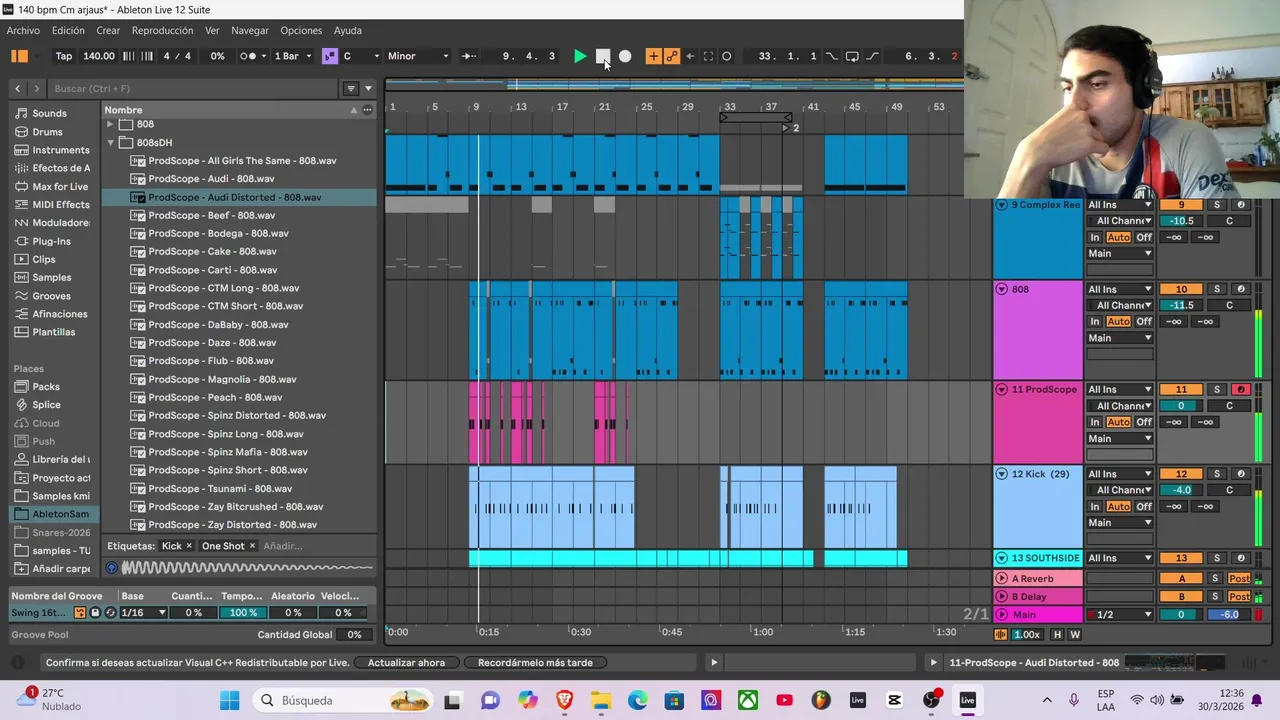Stop playback with the Stop button
The width and height of the screenshot is (1280, 720).
(x=603, y=56)
